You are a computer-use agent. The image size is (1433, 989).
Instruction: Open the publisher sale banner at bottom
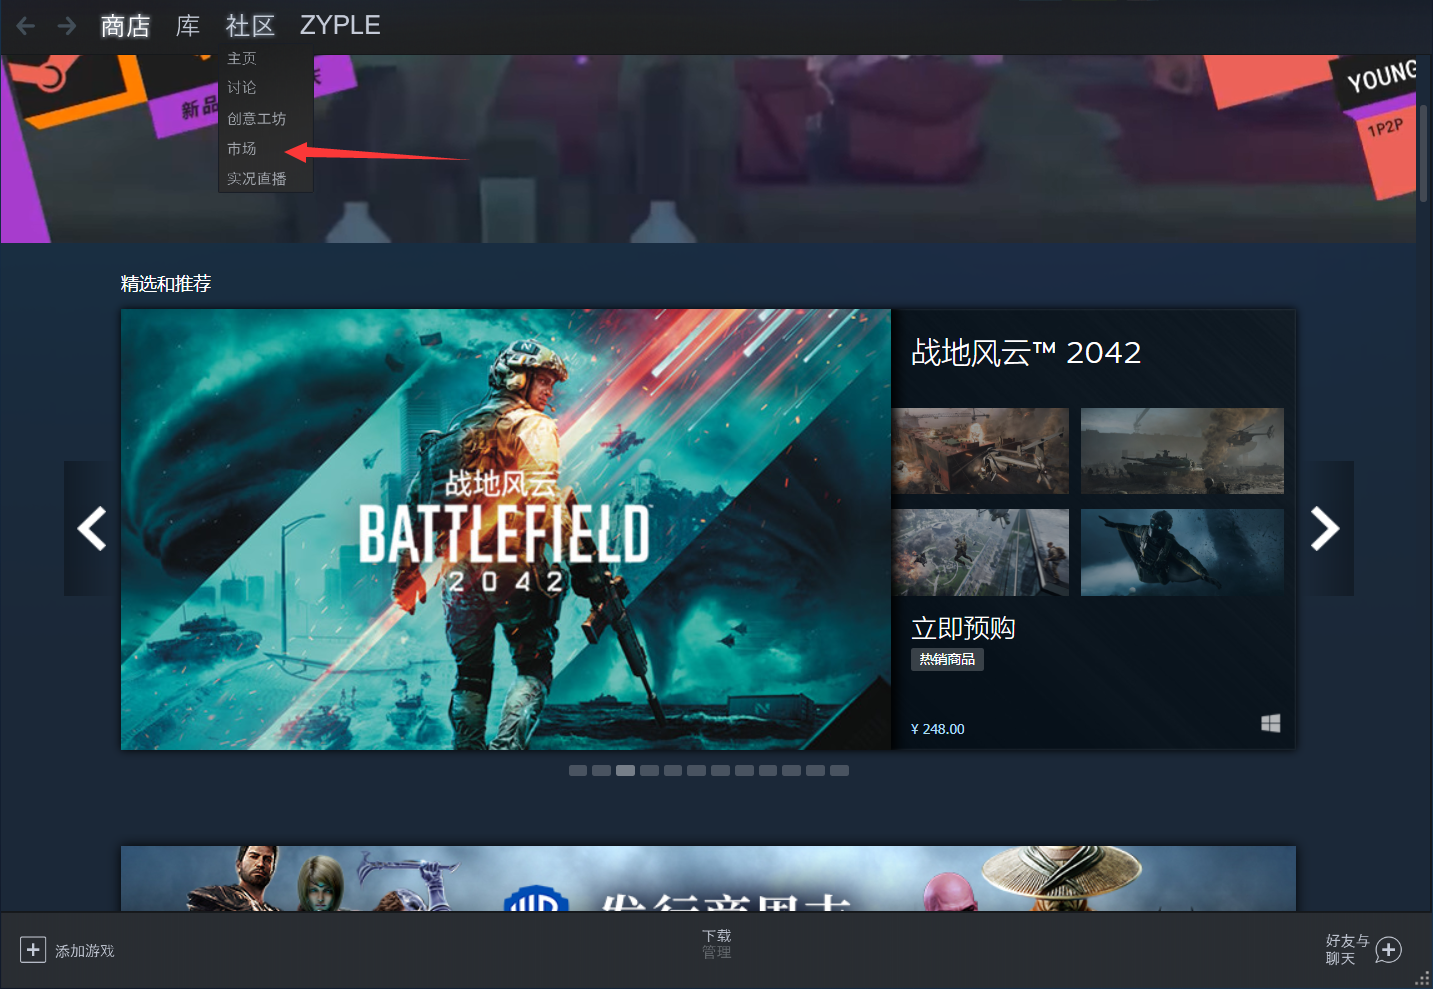coord(708,879)
